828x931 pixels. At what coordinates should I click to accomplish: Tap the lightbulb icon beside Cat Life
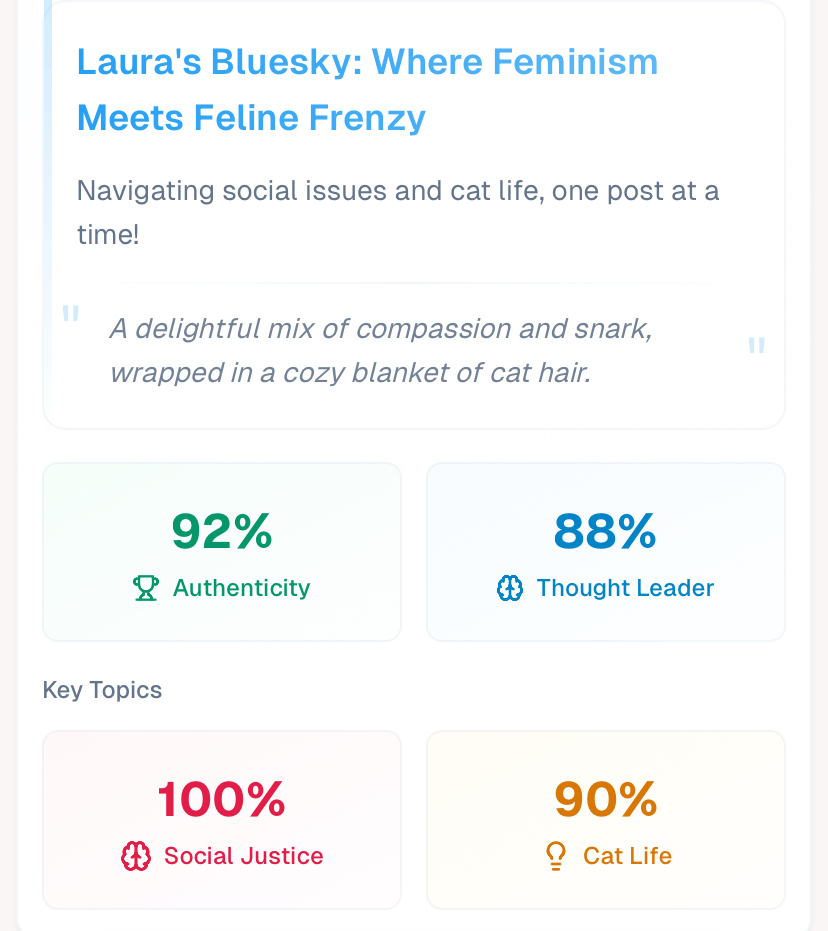558,856
